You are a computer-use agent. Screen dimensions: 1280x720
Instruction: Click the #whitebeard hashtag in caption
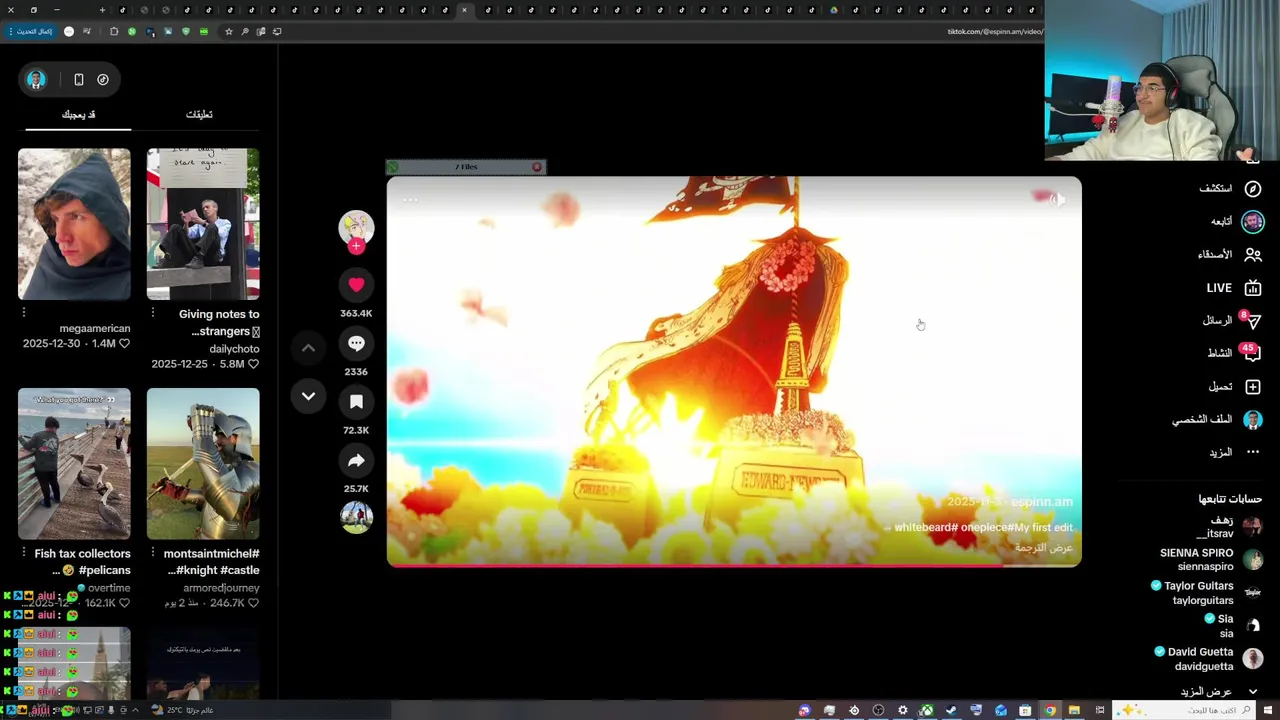(x=926, y=528)
